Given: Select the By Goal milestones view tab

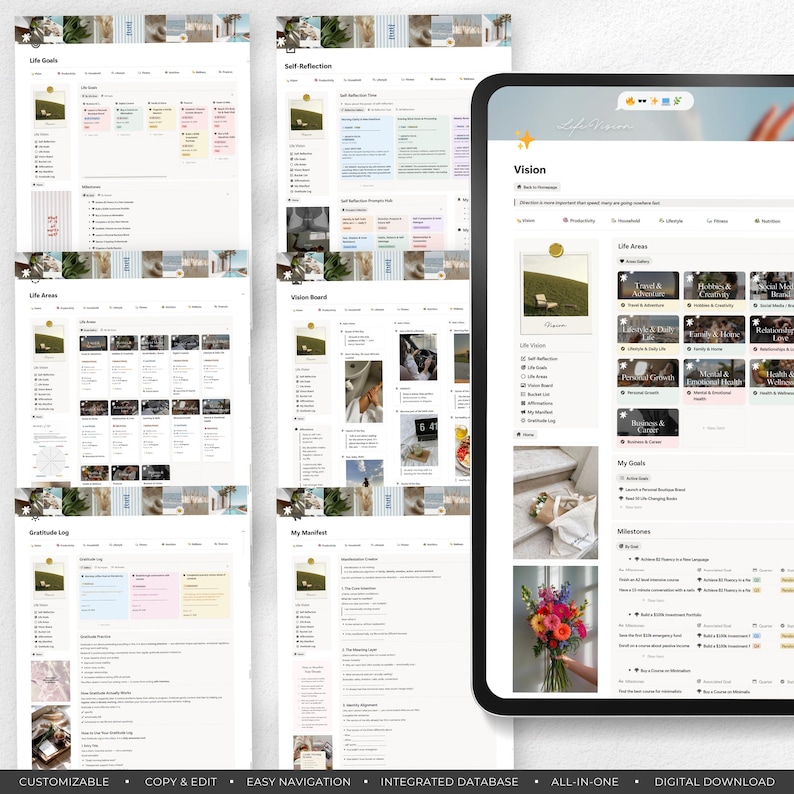Looking at the screenshot, I should (628, 546).
